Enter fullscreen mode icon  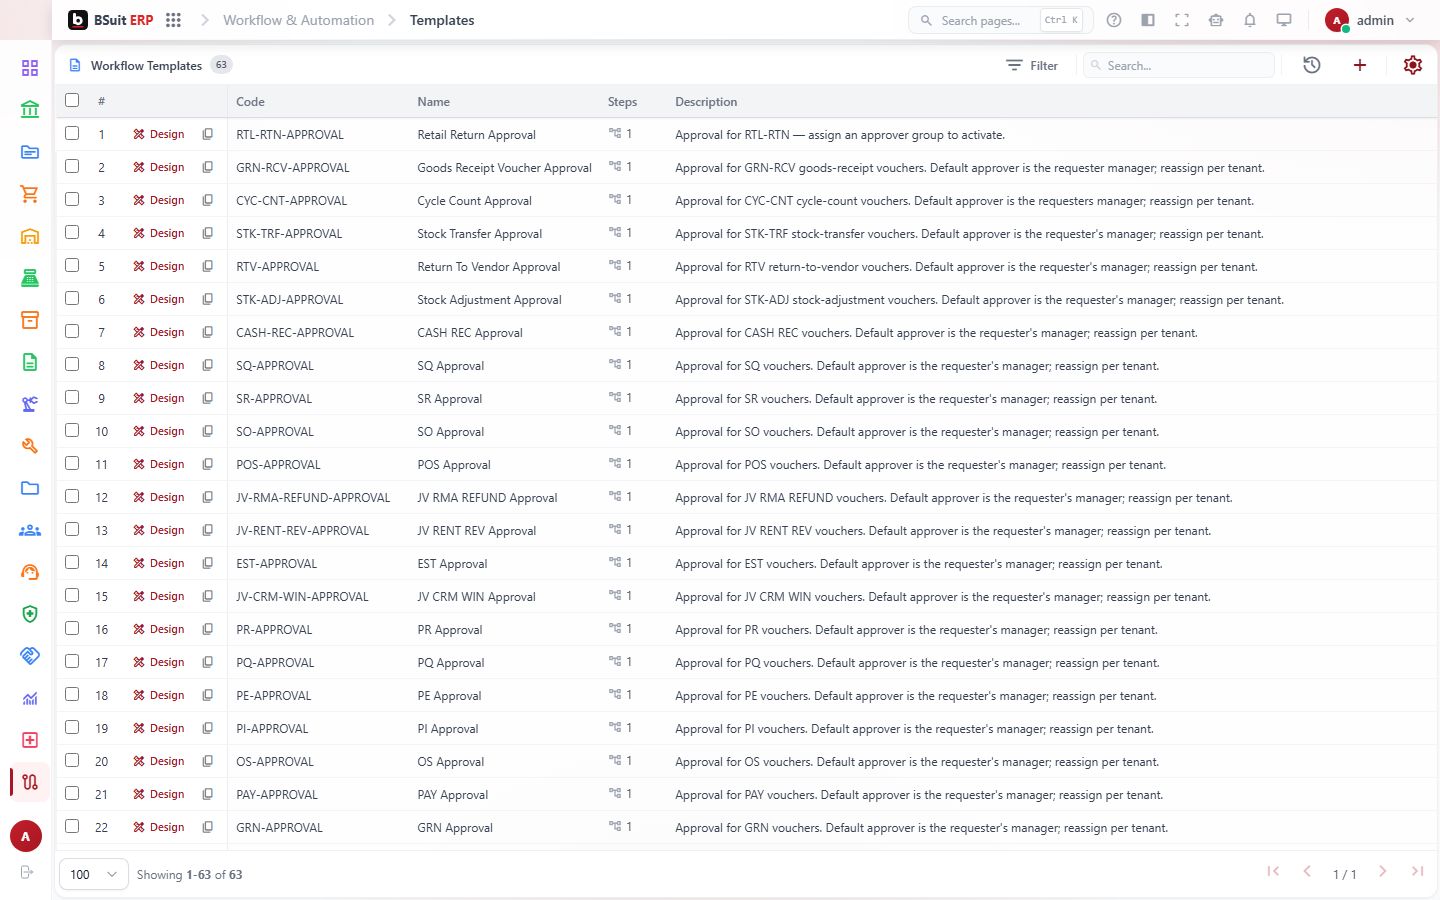pyautogui.click(x=1182, y=20)
